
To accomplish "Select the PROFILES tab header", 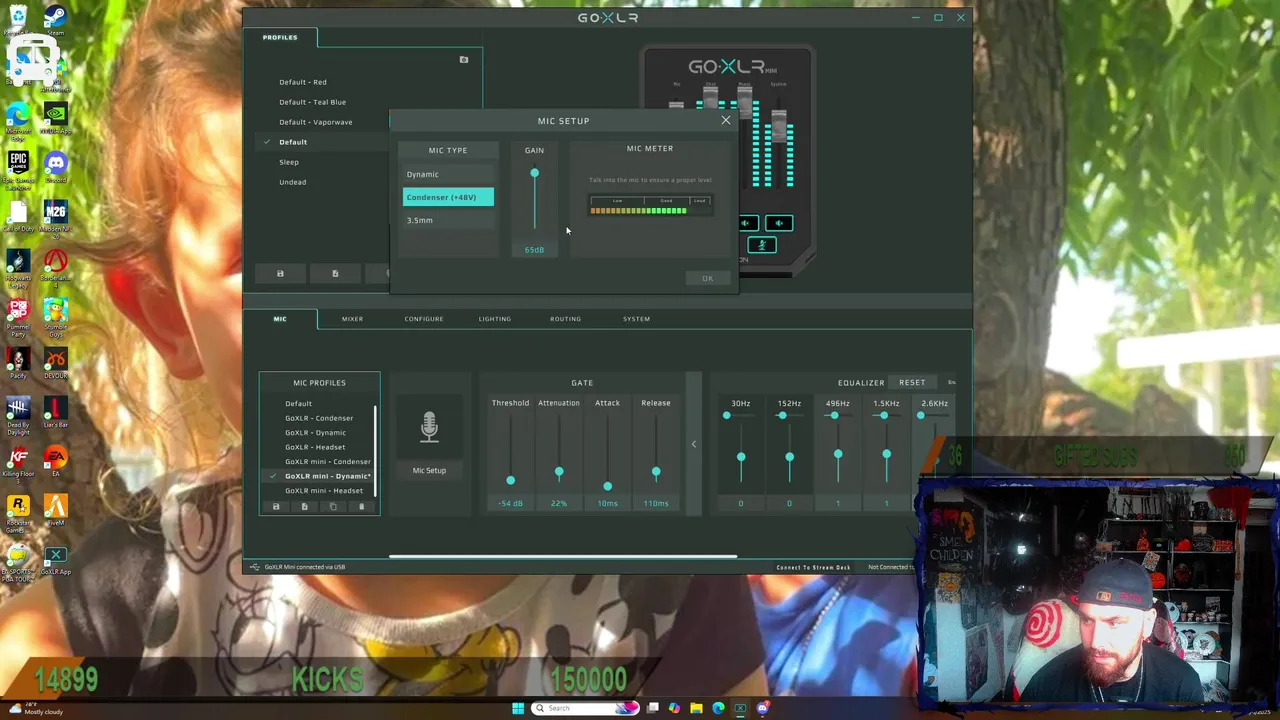I will pos(280,37).
